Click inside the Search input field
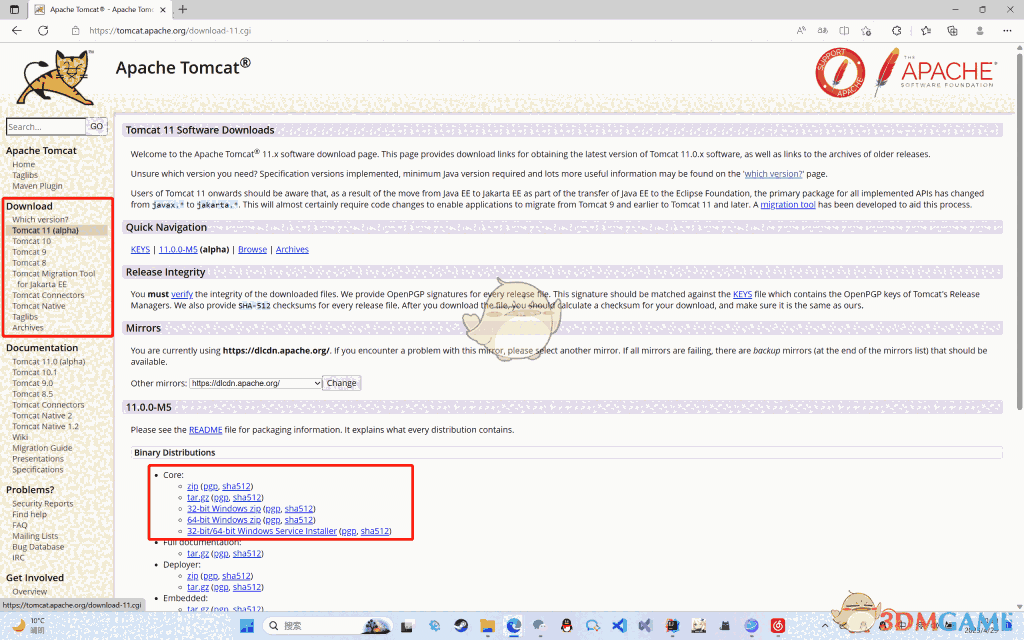Image resolution: width=1024 pixels, height=640 pixels. [x=44, y=125]
